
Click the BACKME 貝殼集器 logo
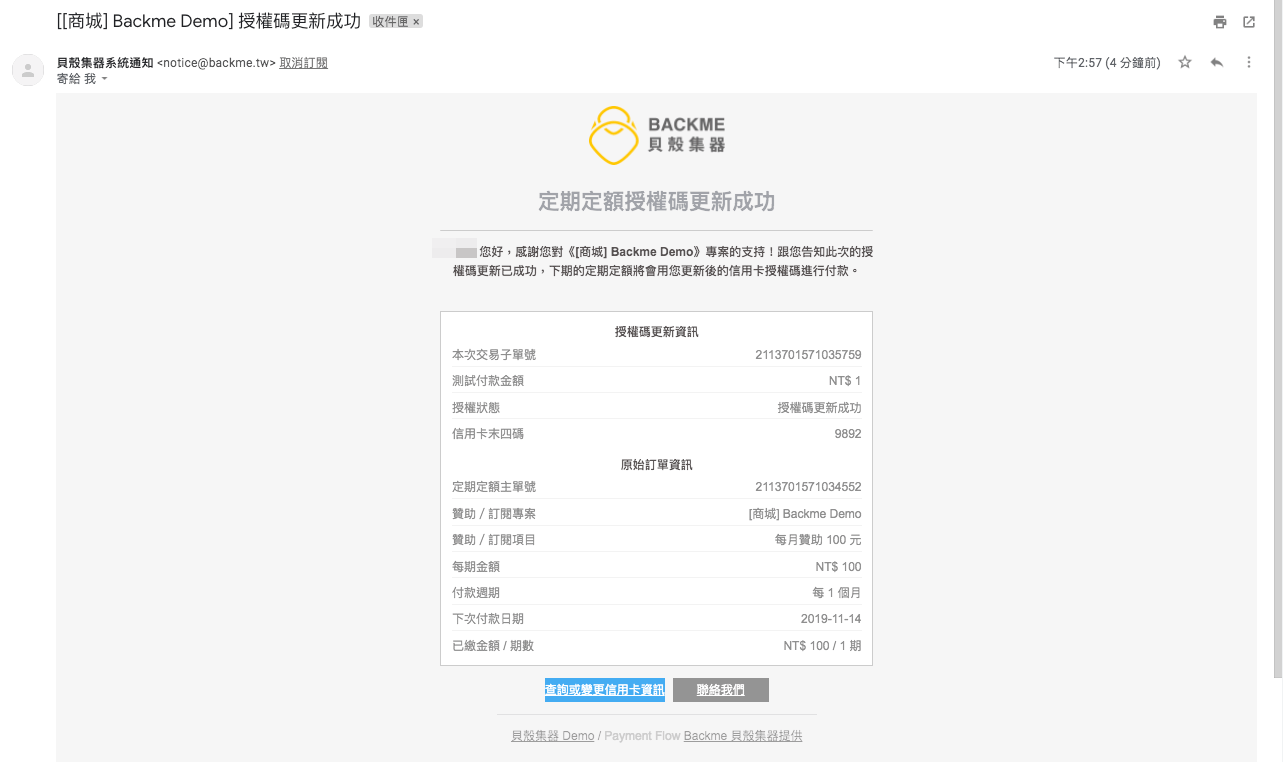(657, 135)
